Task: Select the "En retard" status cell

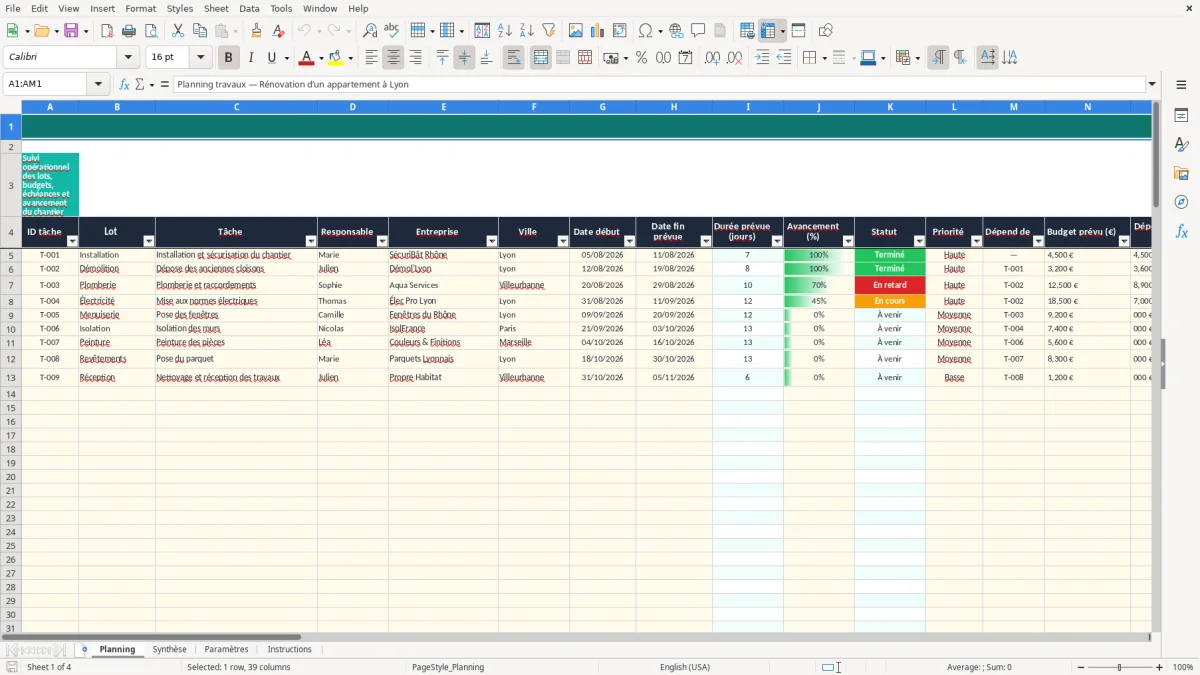Action: coord(890,285)
